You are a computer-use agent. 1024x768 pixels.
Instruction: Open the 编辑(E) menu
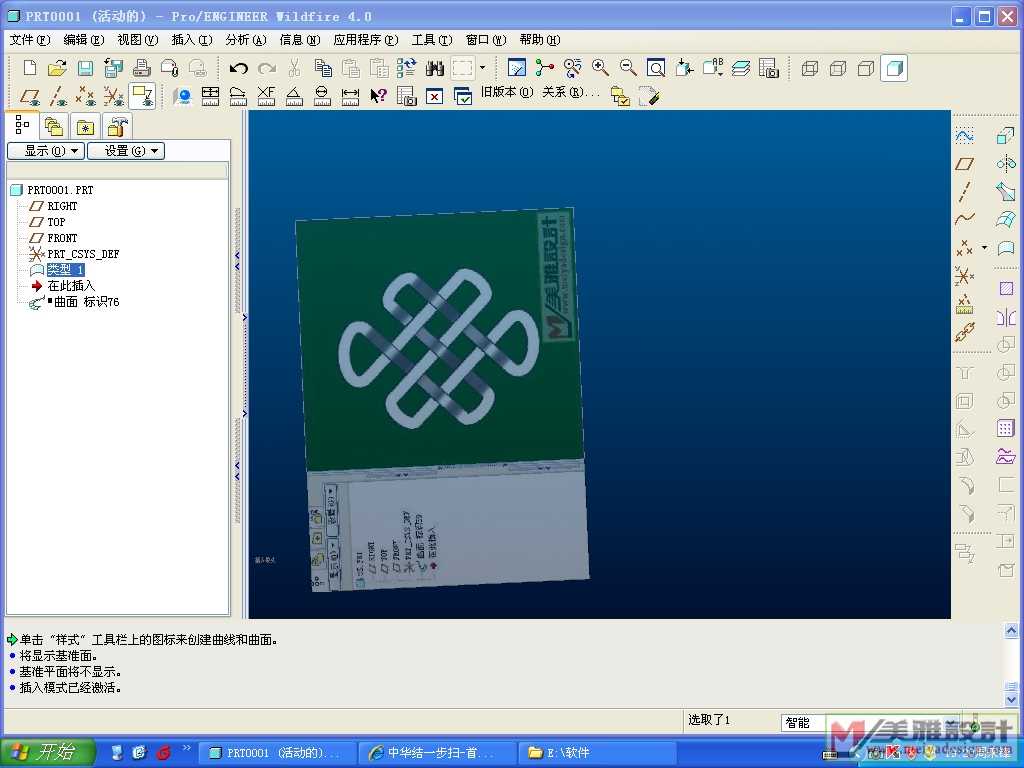click(x=84, y=40)
